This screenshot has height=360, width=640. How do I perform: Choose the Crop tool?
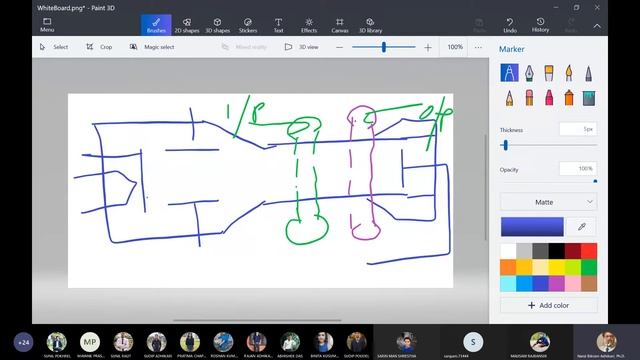pos(99,47)
